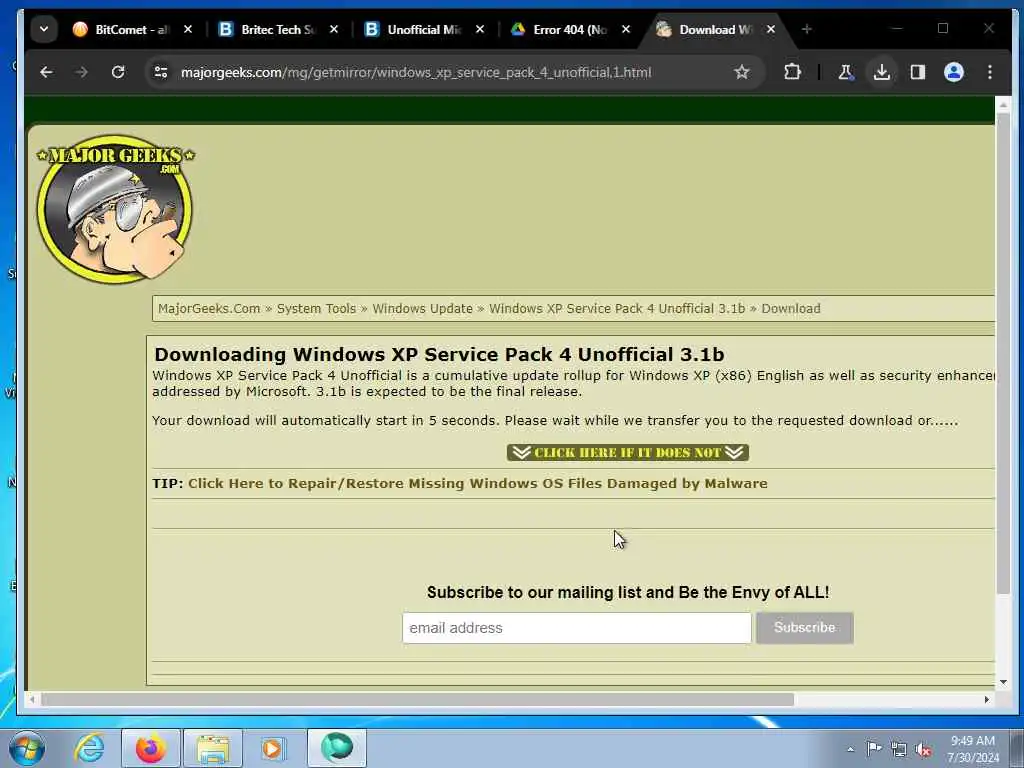
Task: Launch Internet Explorer from taskbar
Action: [x=89, y=748]
